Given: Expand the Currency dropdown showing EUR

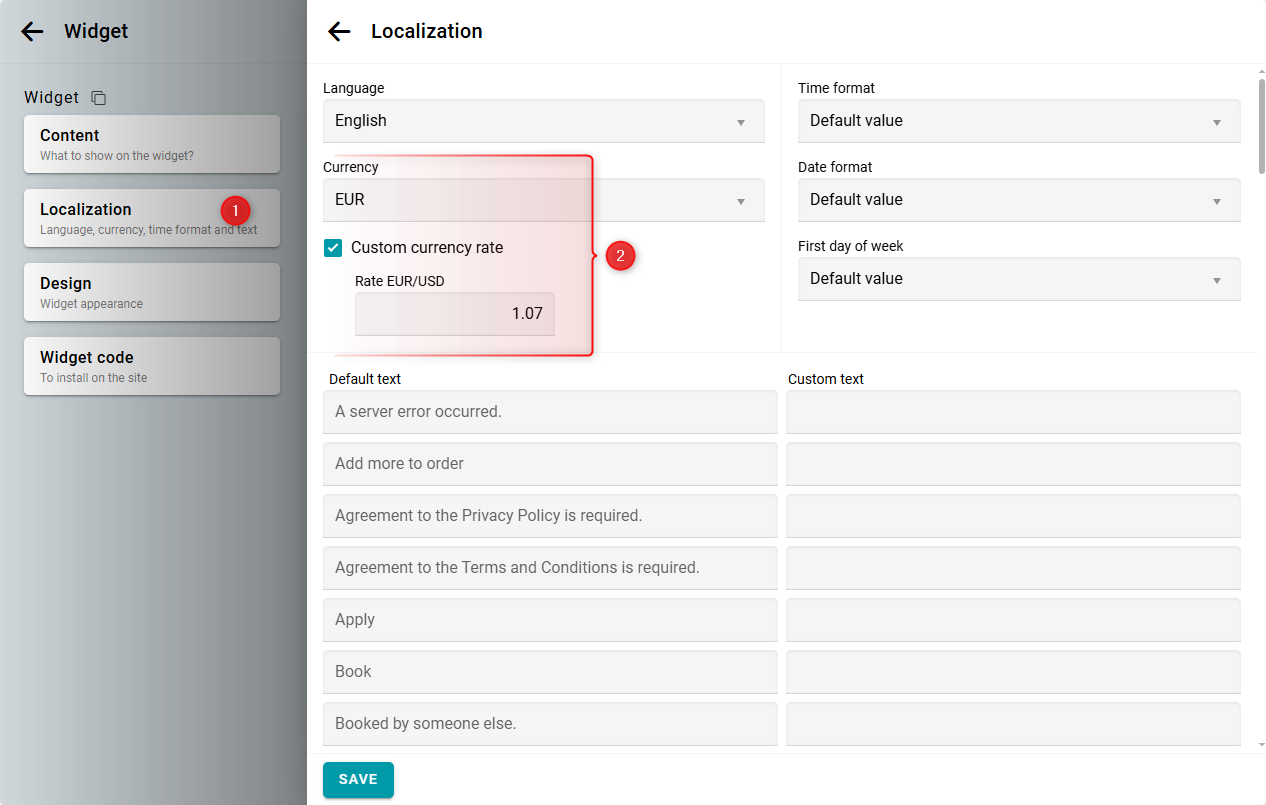Looking at the screenshot, I should [x=543, y=200].
